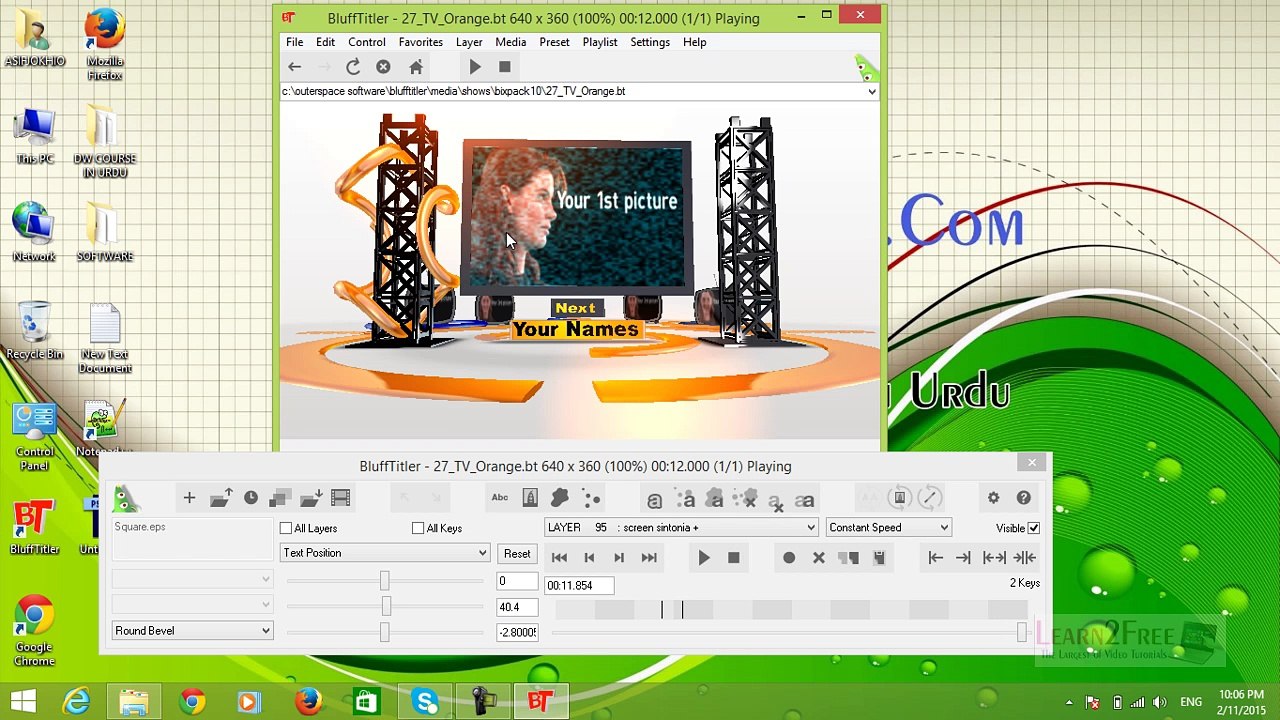Click tool window stop button

[x=734, y=558]
